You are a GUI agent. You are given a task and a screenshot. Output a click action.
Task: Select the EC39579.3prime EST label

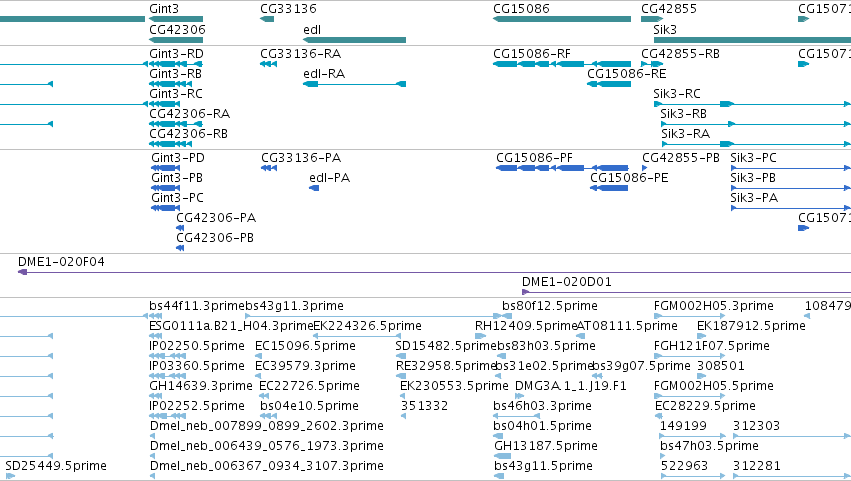pyautogui.click(x=306, y=366)
